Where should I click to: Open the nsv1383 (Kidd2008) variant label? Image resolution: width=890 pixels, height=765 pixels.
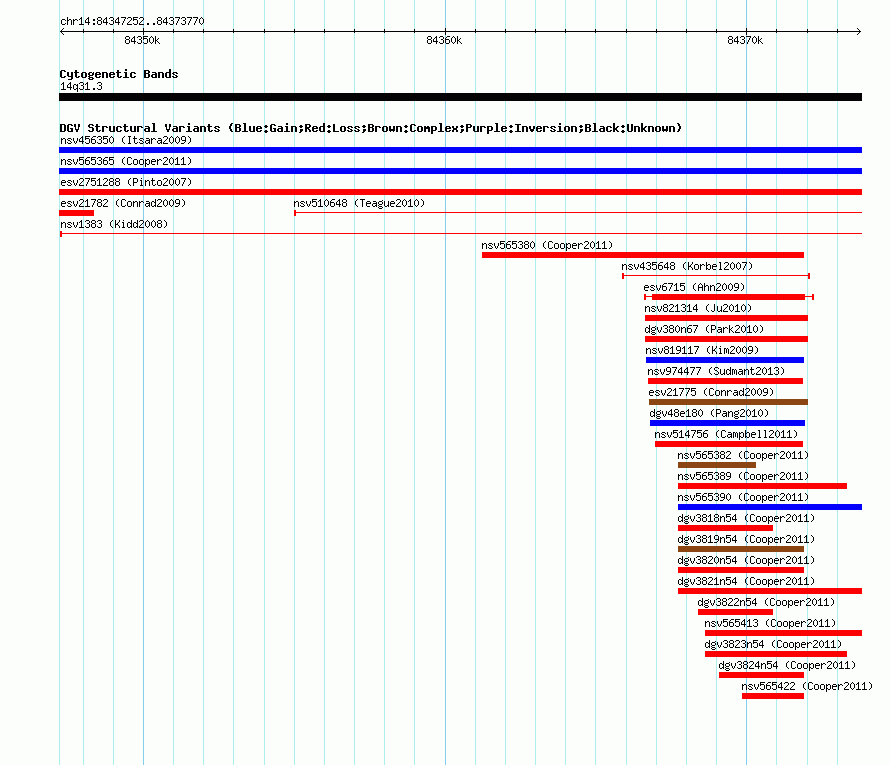pos(114,224)
